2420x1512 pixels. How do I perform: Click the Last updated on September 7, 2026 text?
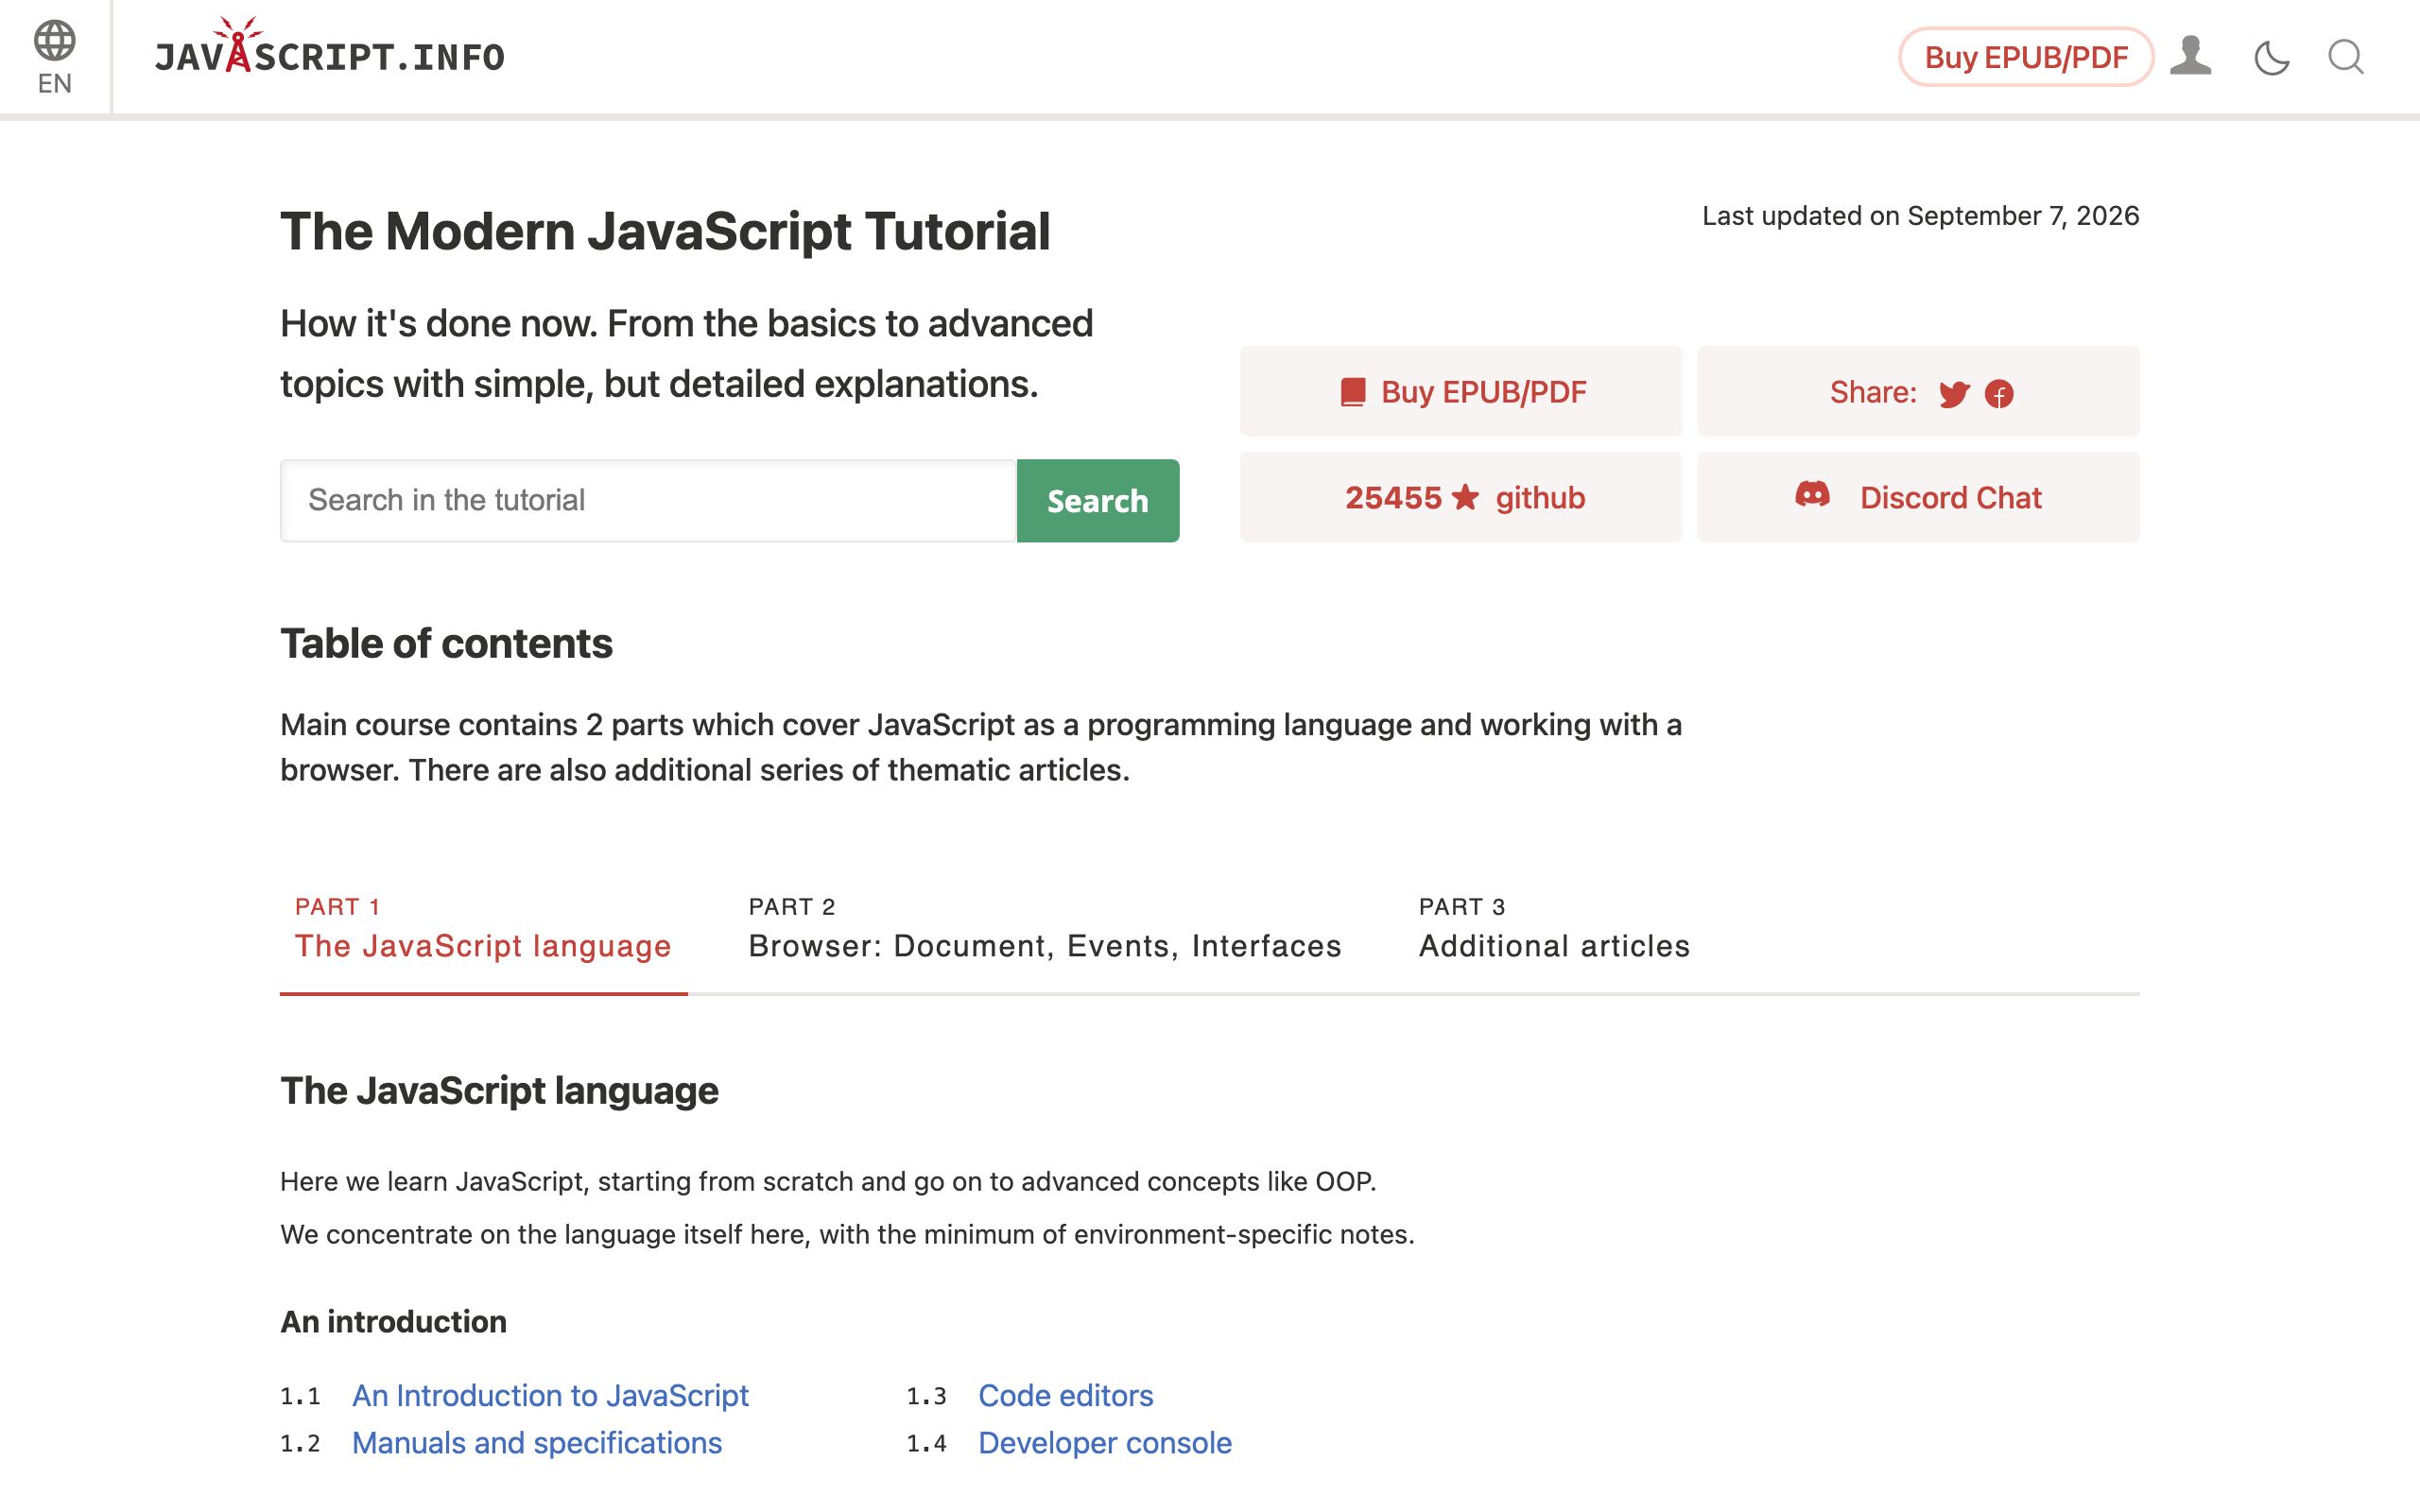(x=1920, y=216)
